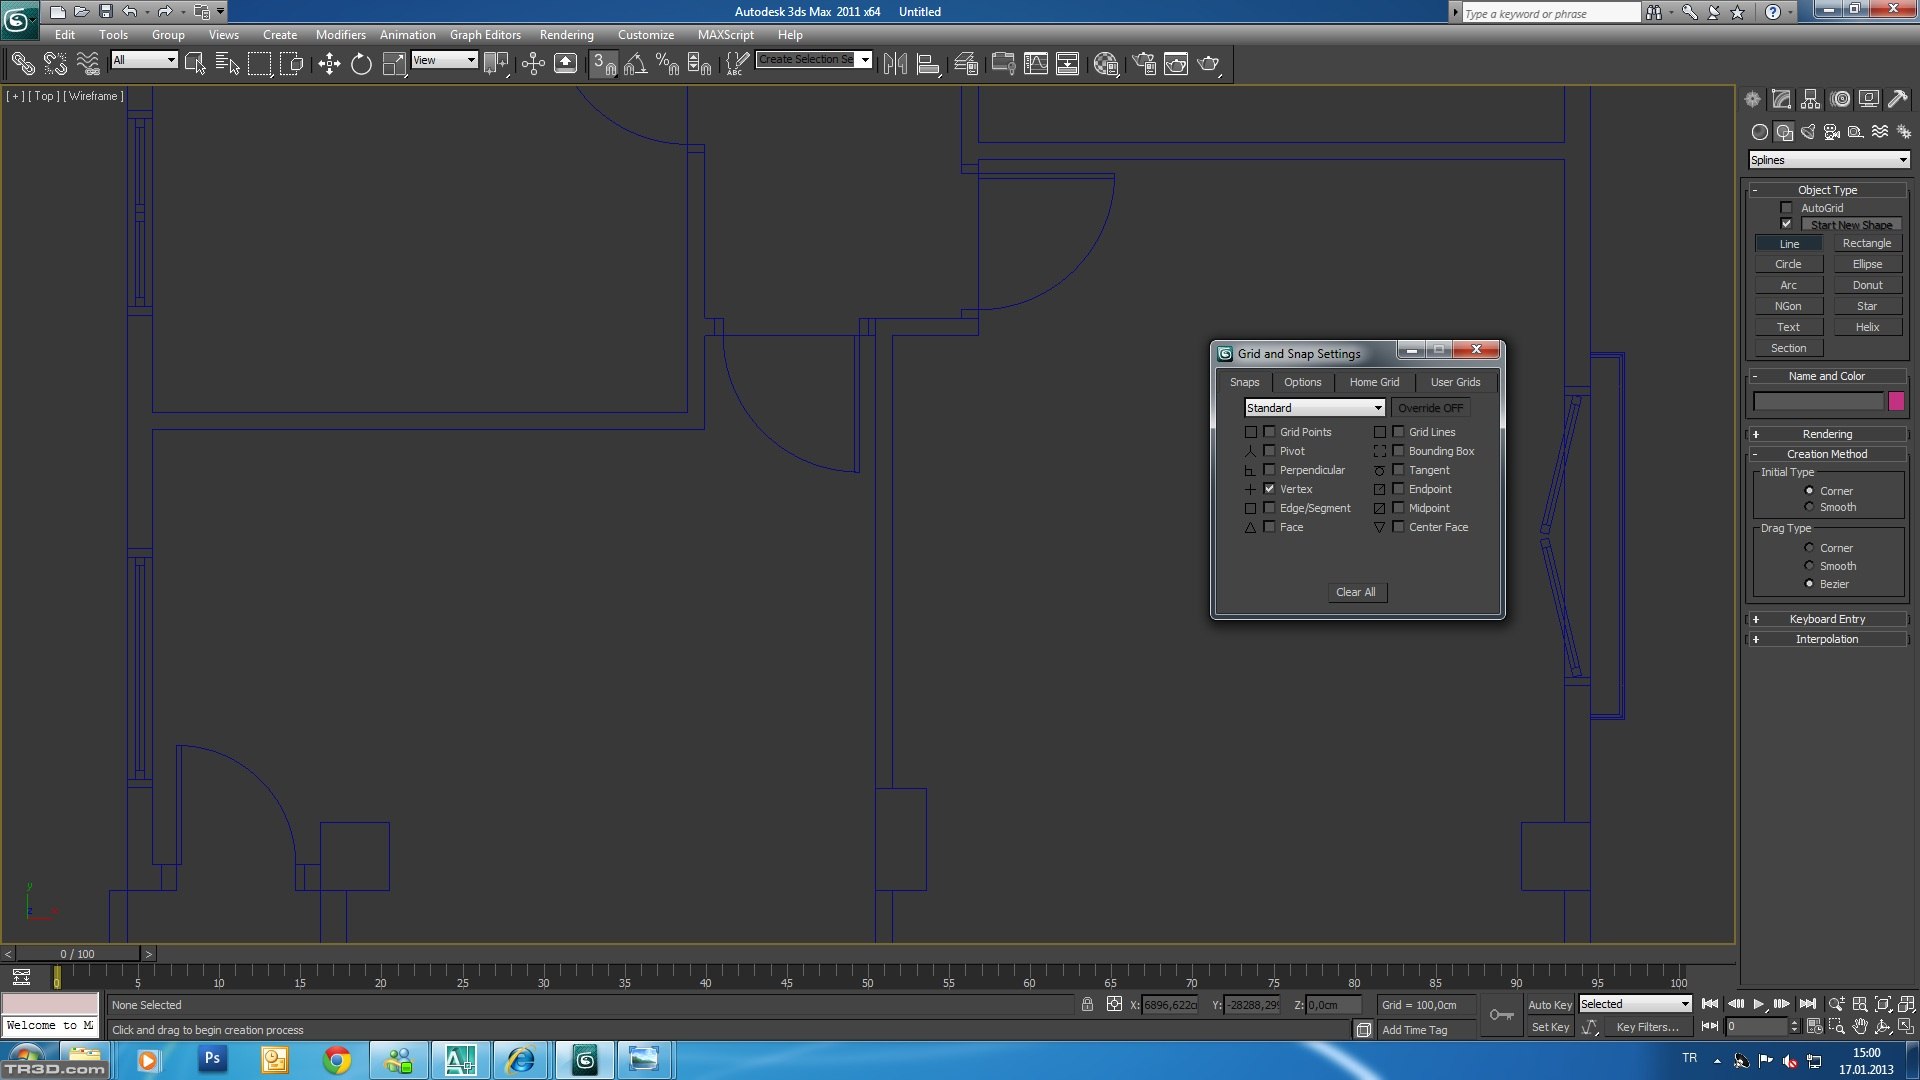Expand the Keyboard Entry rollout

click(x=1826, y=619)
